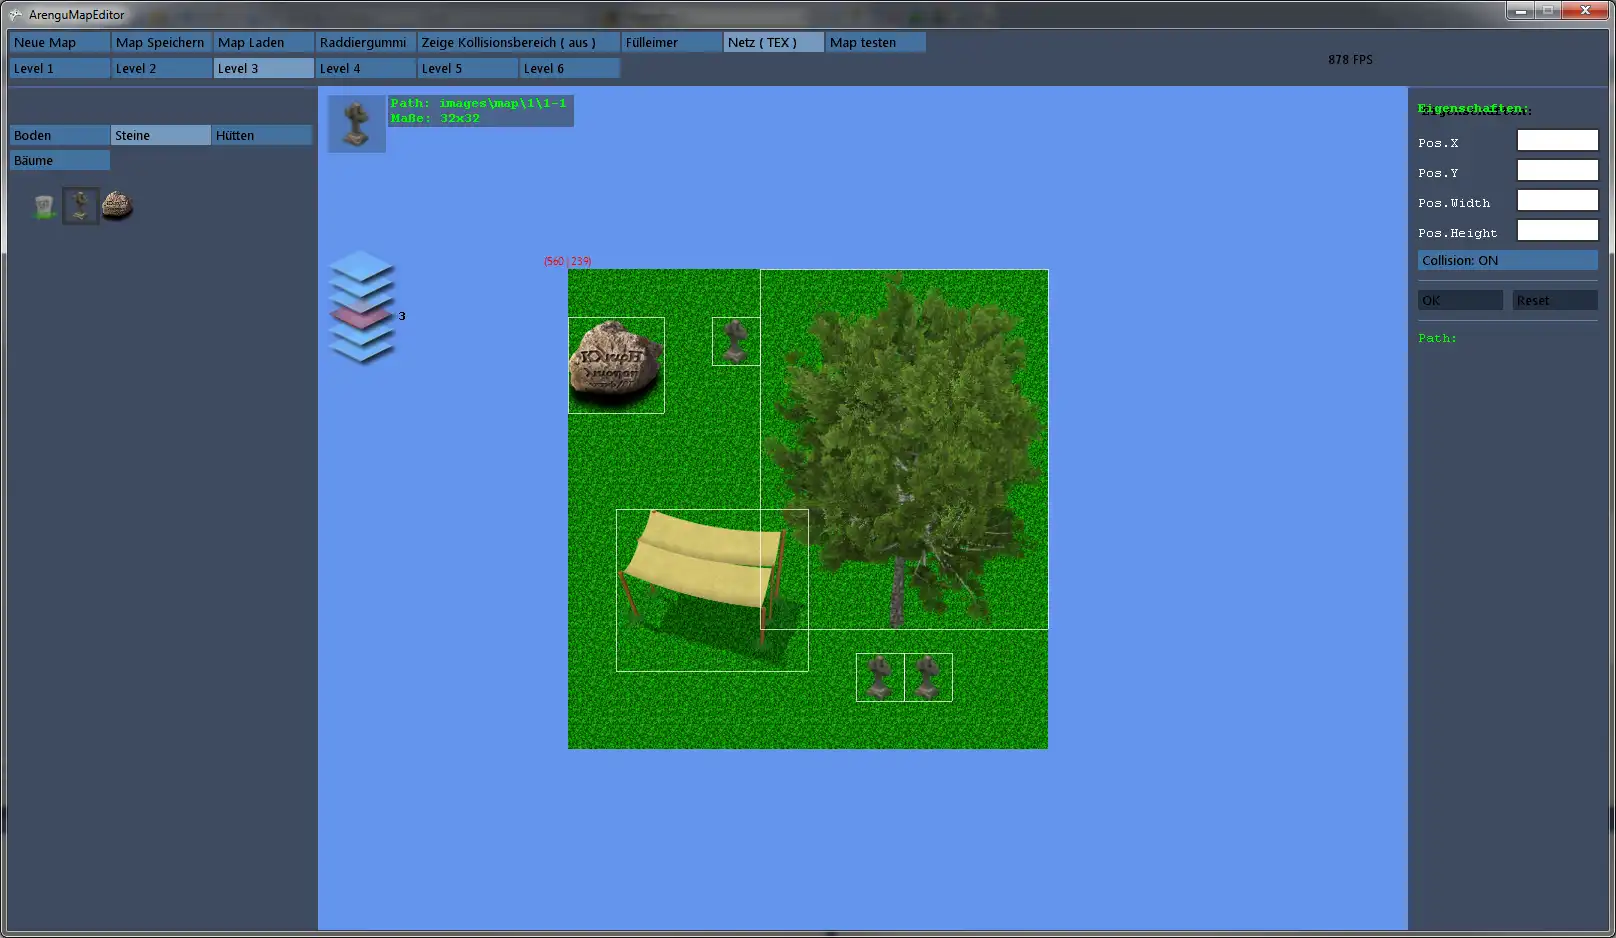Click the Pos.Width input field
The image size is (1616, 938).
coord(1557,201)
